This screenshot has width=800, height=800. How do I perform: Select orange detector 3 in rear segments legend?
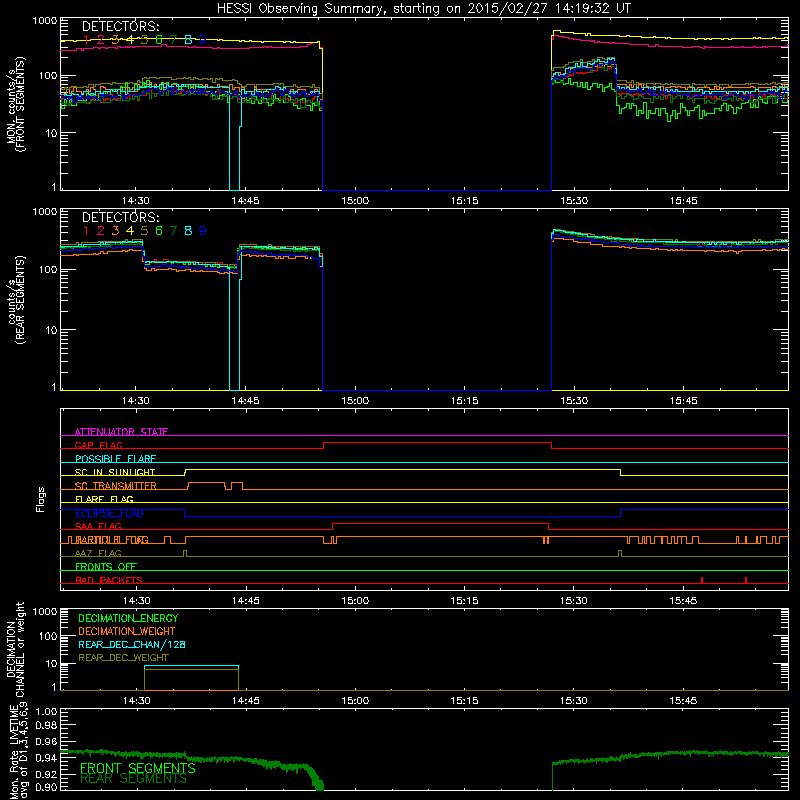point(115,231)
